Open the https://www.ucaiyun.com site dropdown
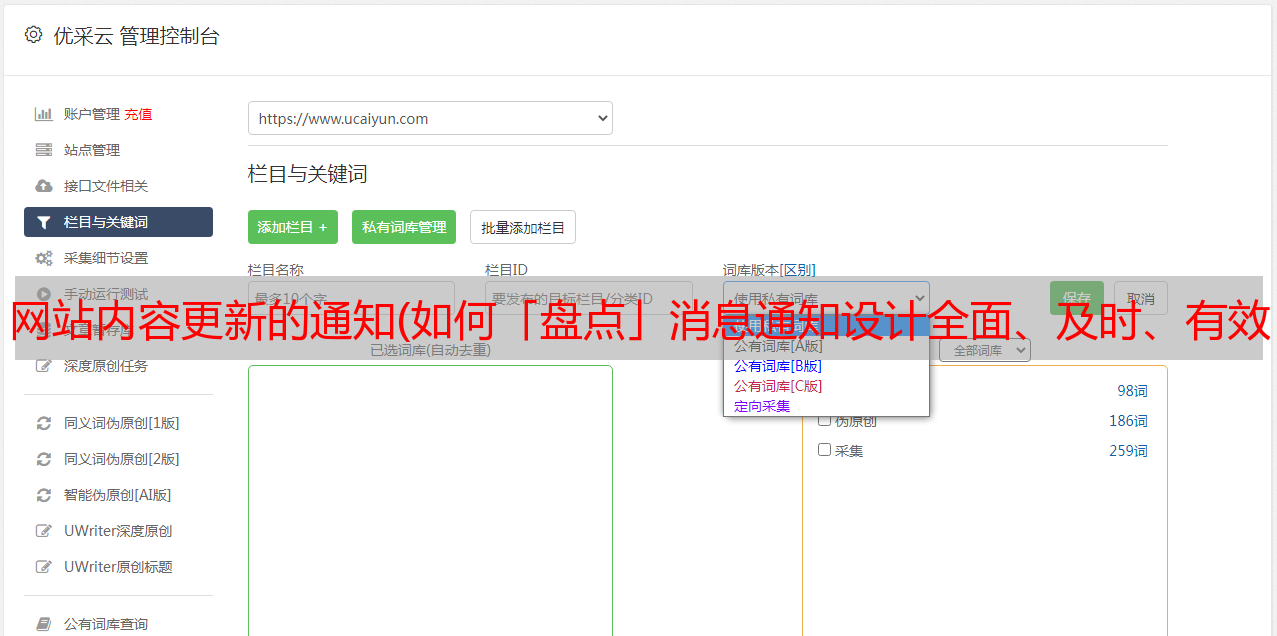 click(x=430, y=118)
